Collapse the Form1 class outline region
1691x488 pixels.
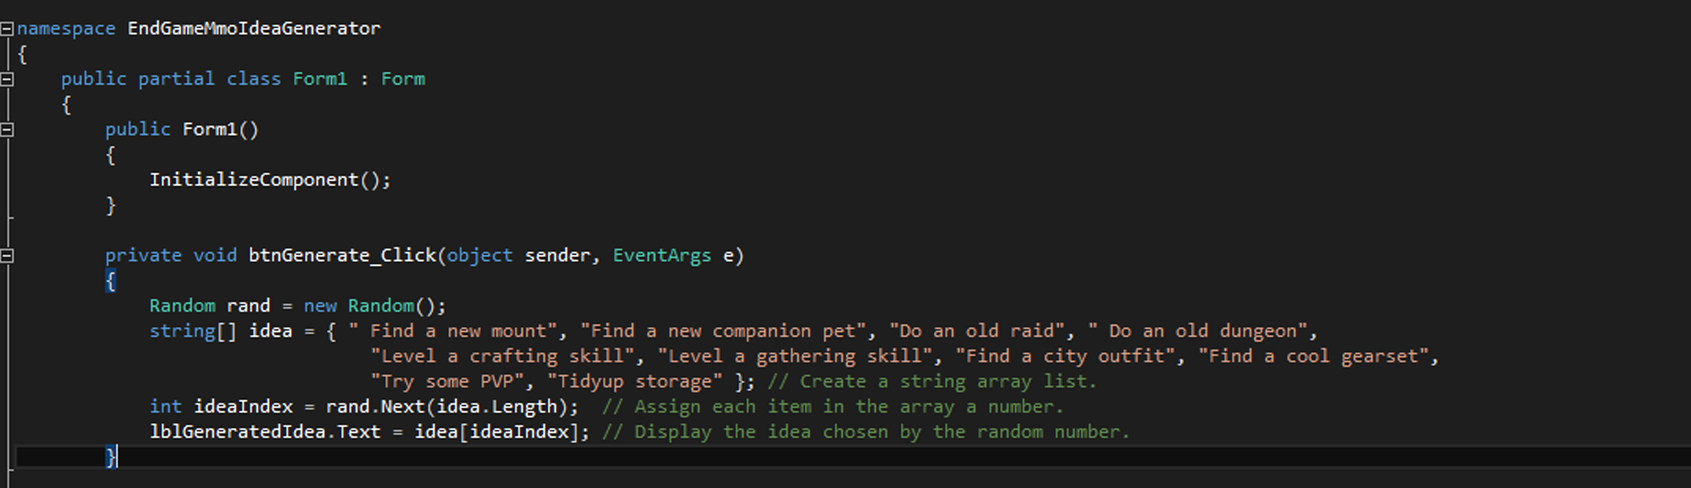[x=7, y=79]
